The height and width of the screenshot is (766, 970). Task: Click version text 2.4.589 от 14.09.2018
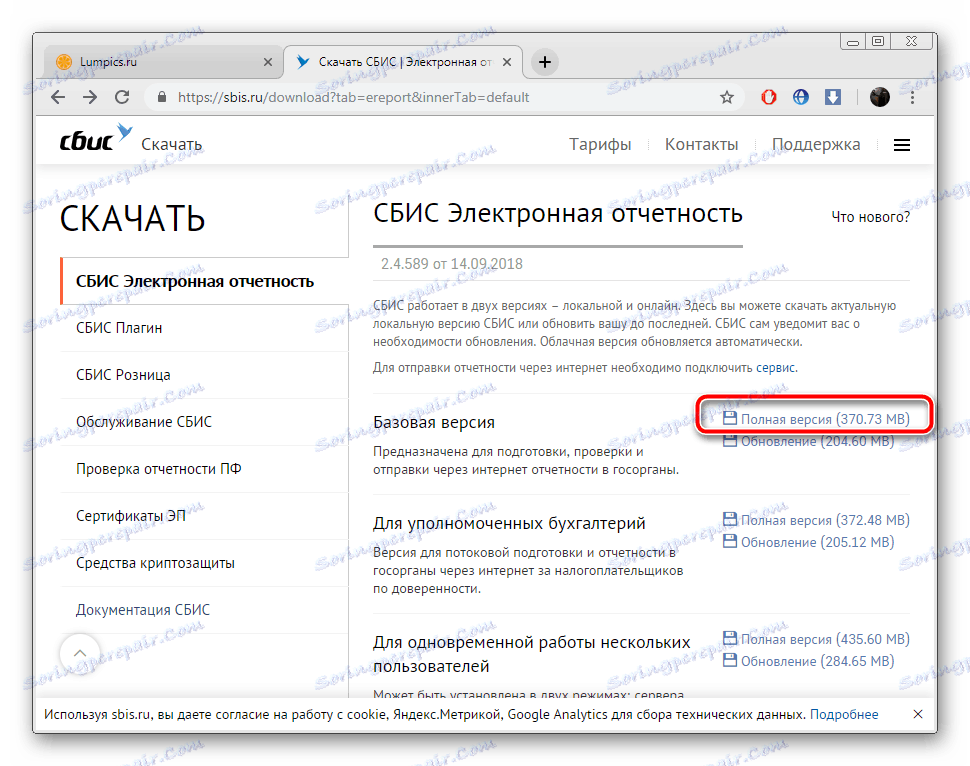(452, 264)
